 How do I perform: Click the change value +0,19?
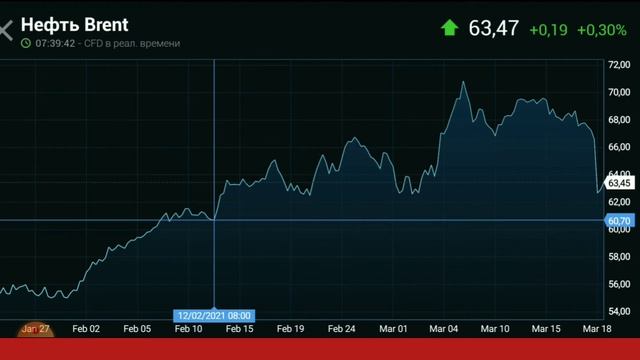pos(548,30)
